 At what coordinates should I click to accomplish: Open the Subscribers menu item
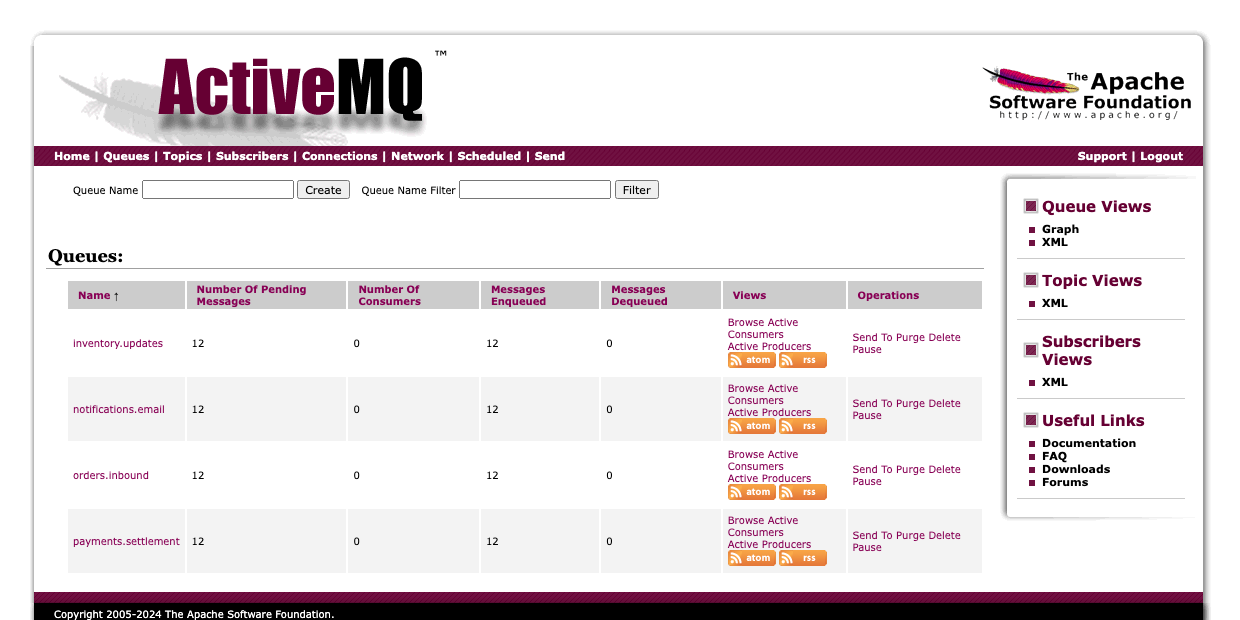pyautogui.click(x=252, y=156)
